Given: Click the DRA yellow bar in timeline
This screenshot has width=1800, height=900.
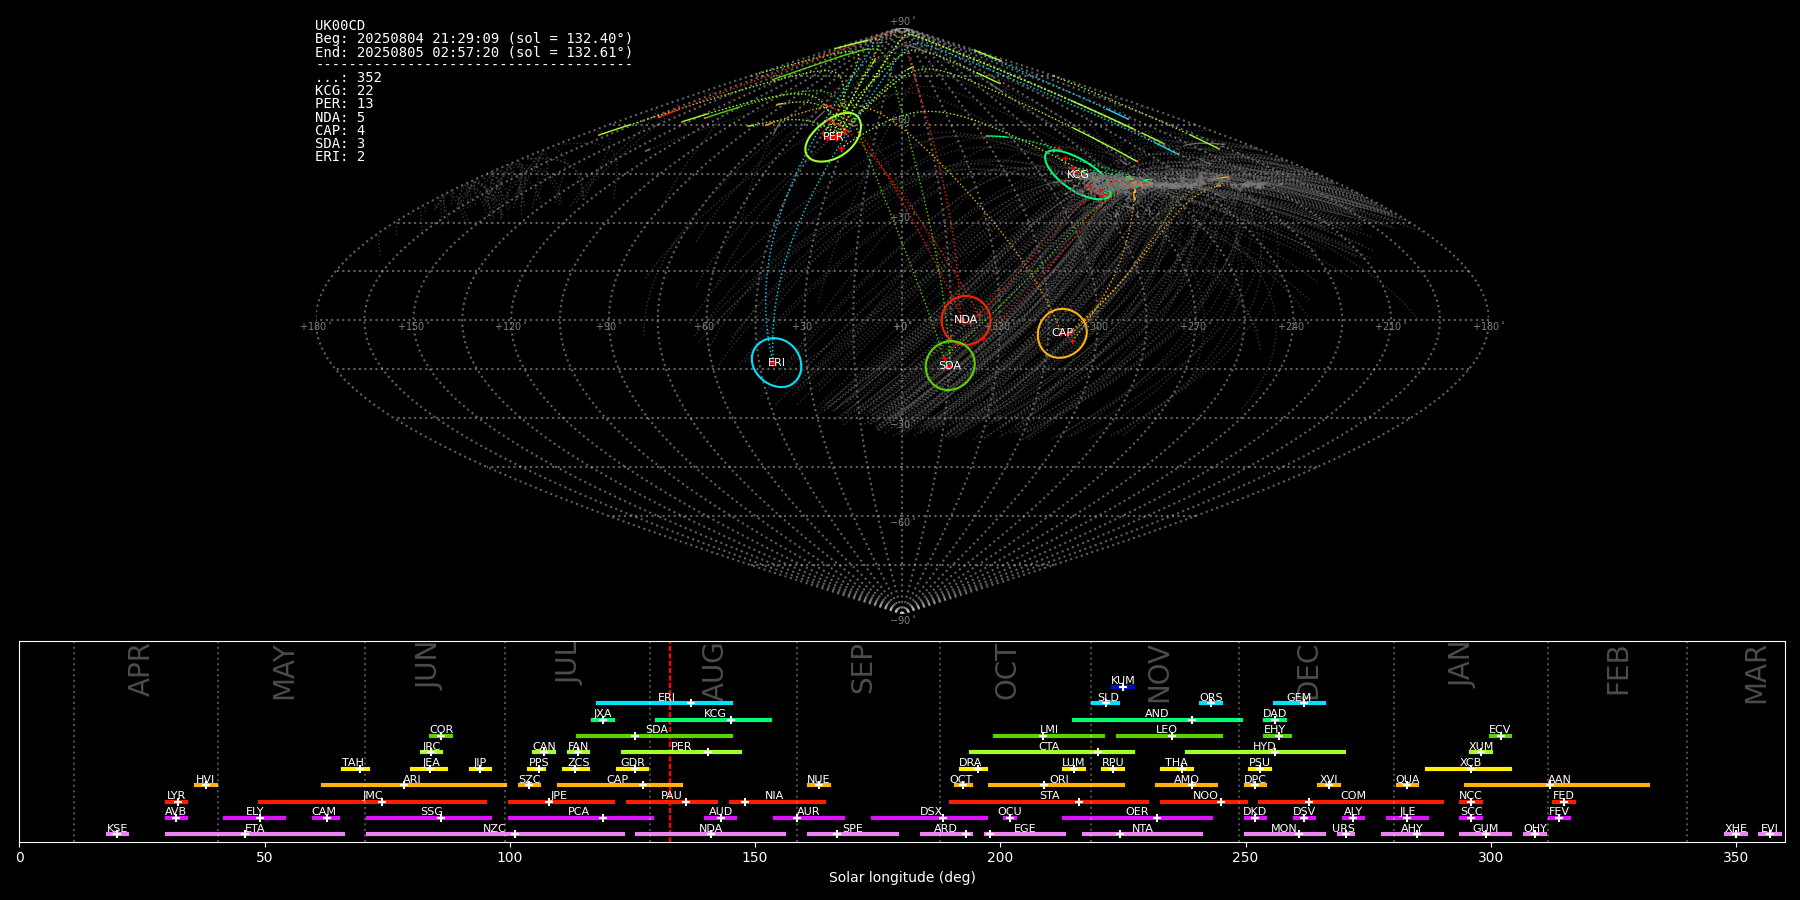Looking at the screenshot, I should (973, 769).
